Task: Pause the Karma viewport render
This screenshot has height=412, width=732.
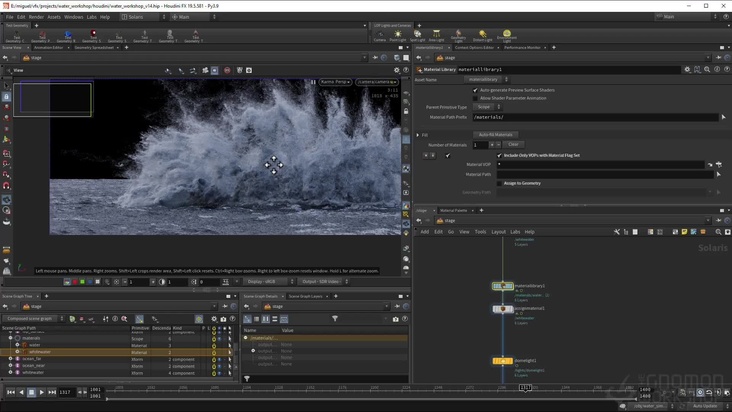Action: (313, 82)
